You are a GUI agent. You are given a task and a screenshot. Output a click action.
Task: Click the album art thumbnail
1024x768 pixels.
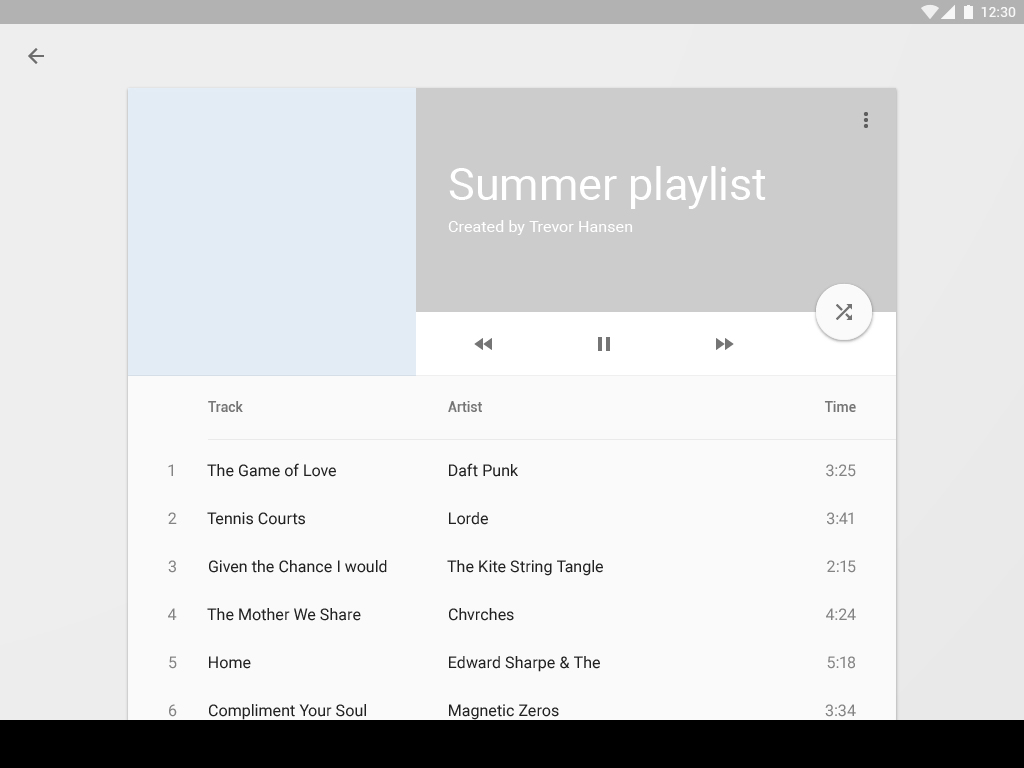point(272,232)
